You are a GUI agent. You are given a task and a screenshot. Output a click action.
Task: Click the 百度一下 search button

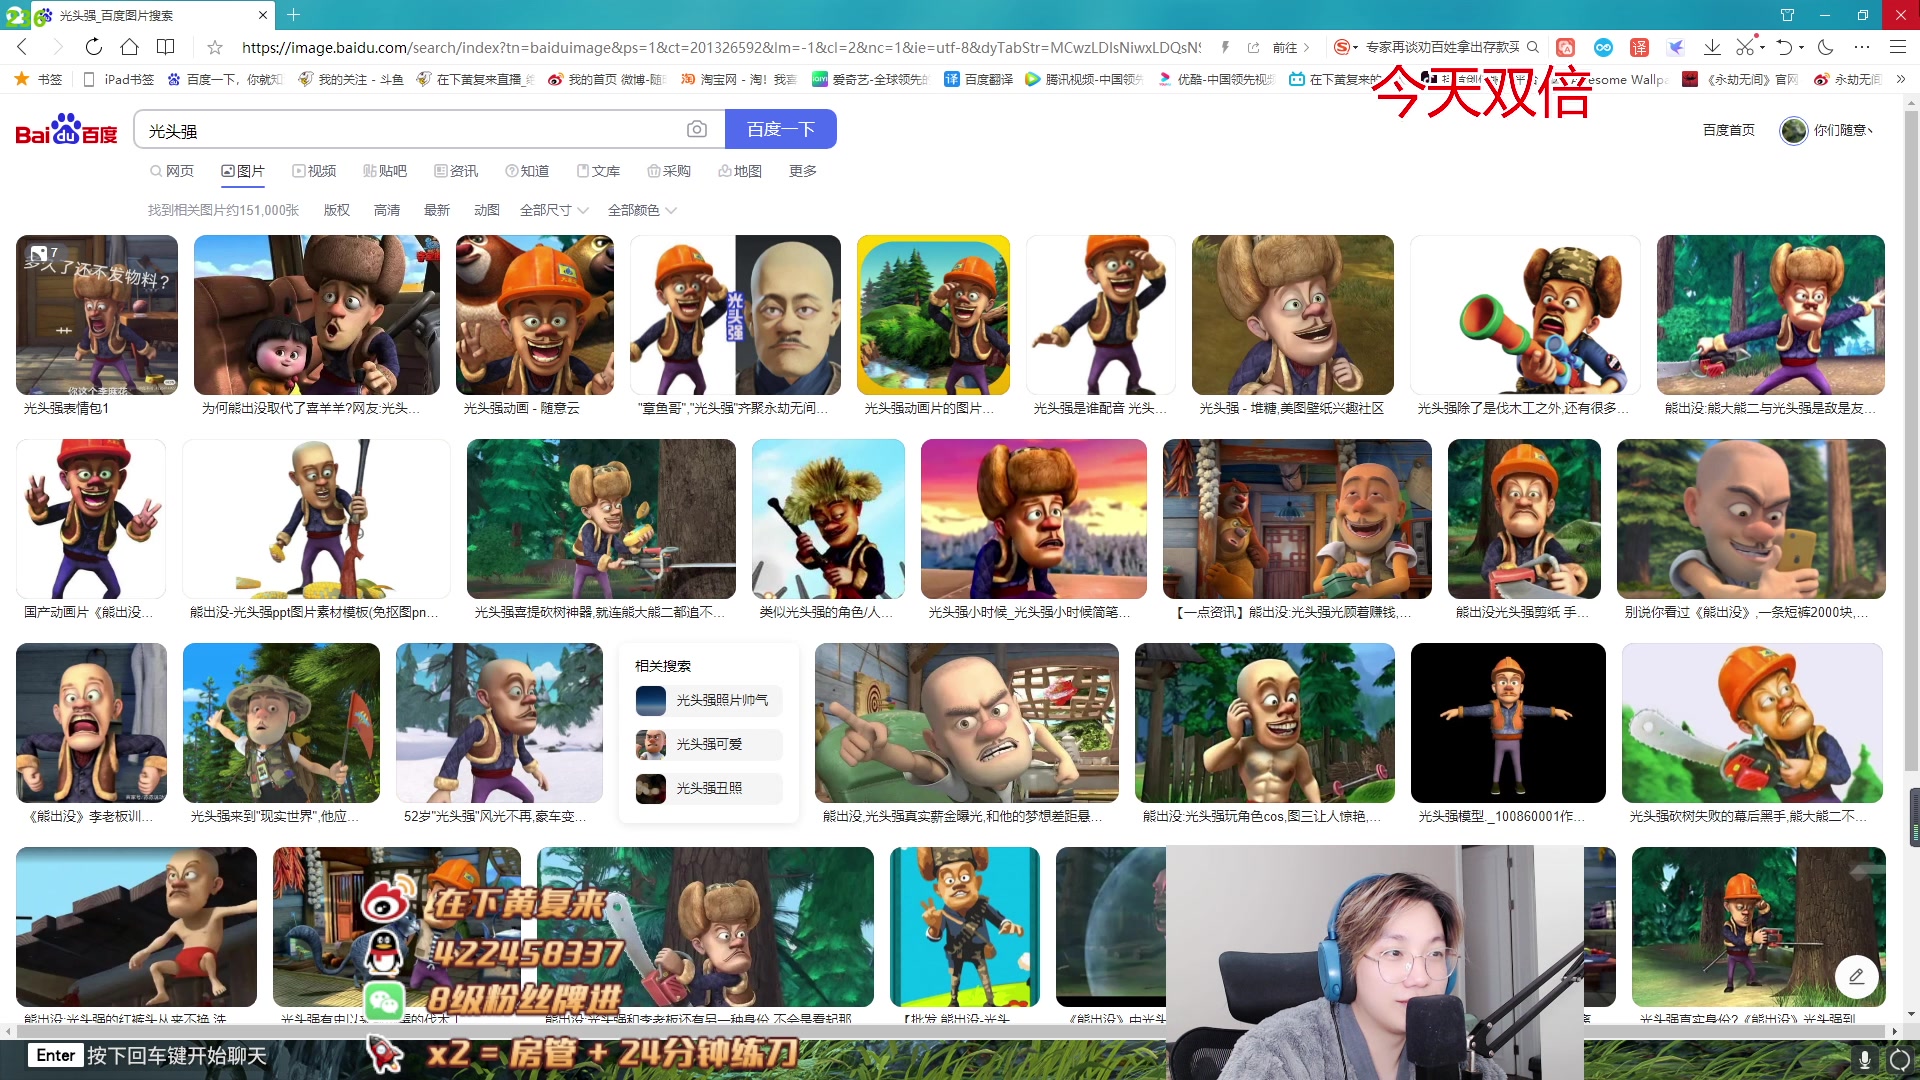pos(780,129)
